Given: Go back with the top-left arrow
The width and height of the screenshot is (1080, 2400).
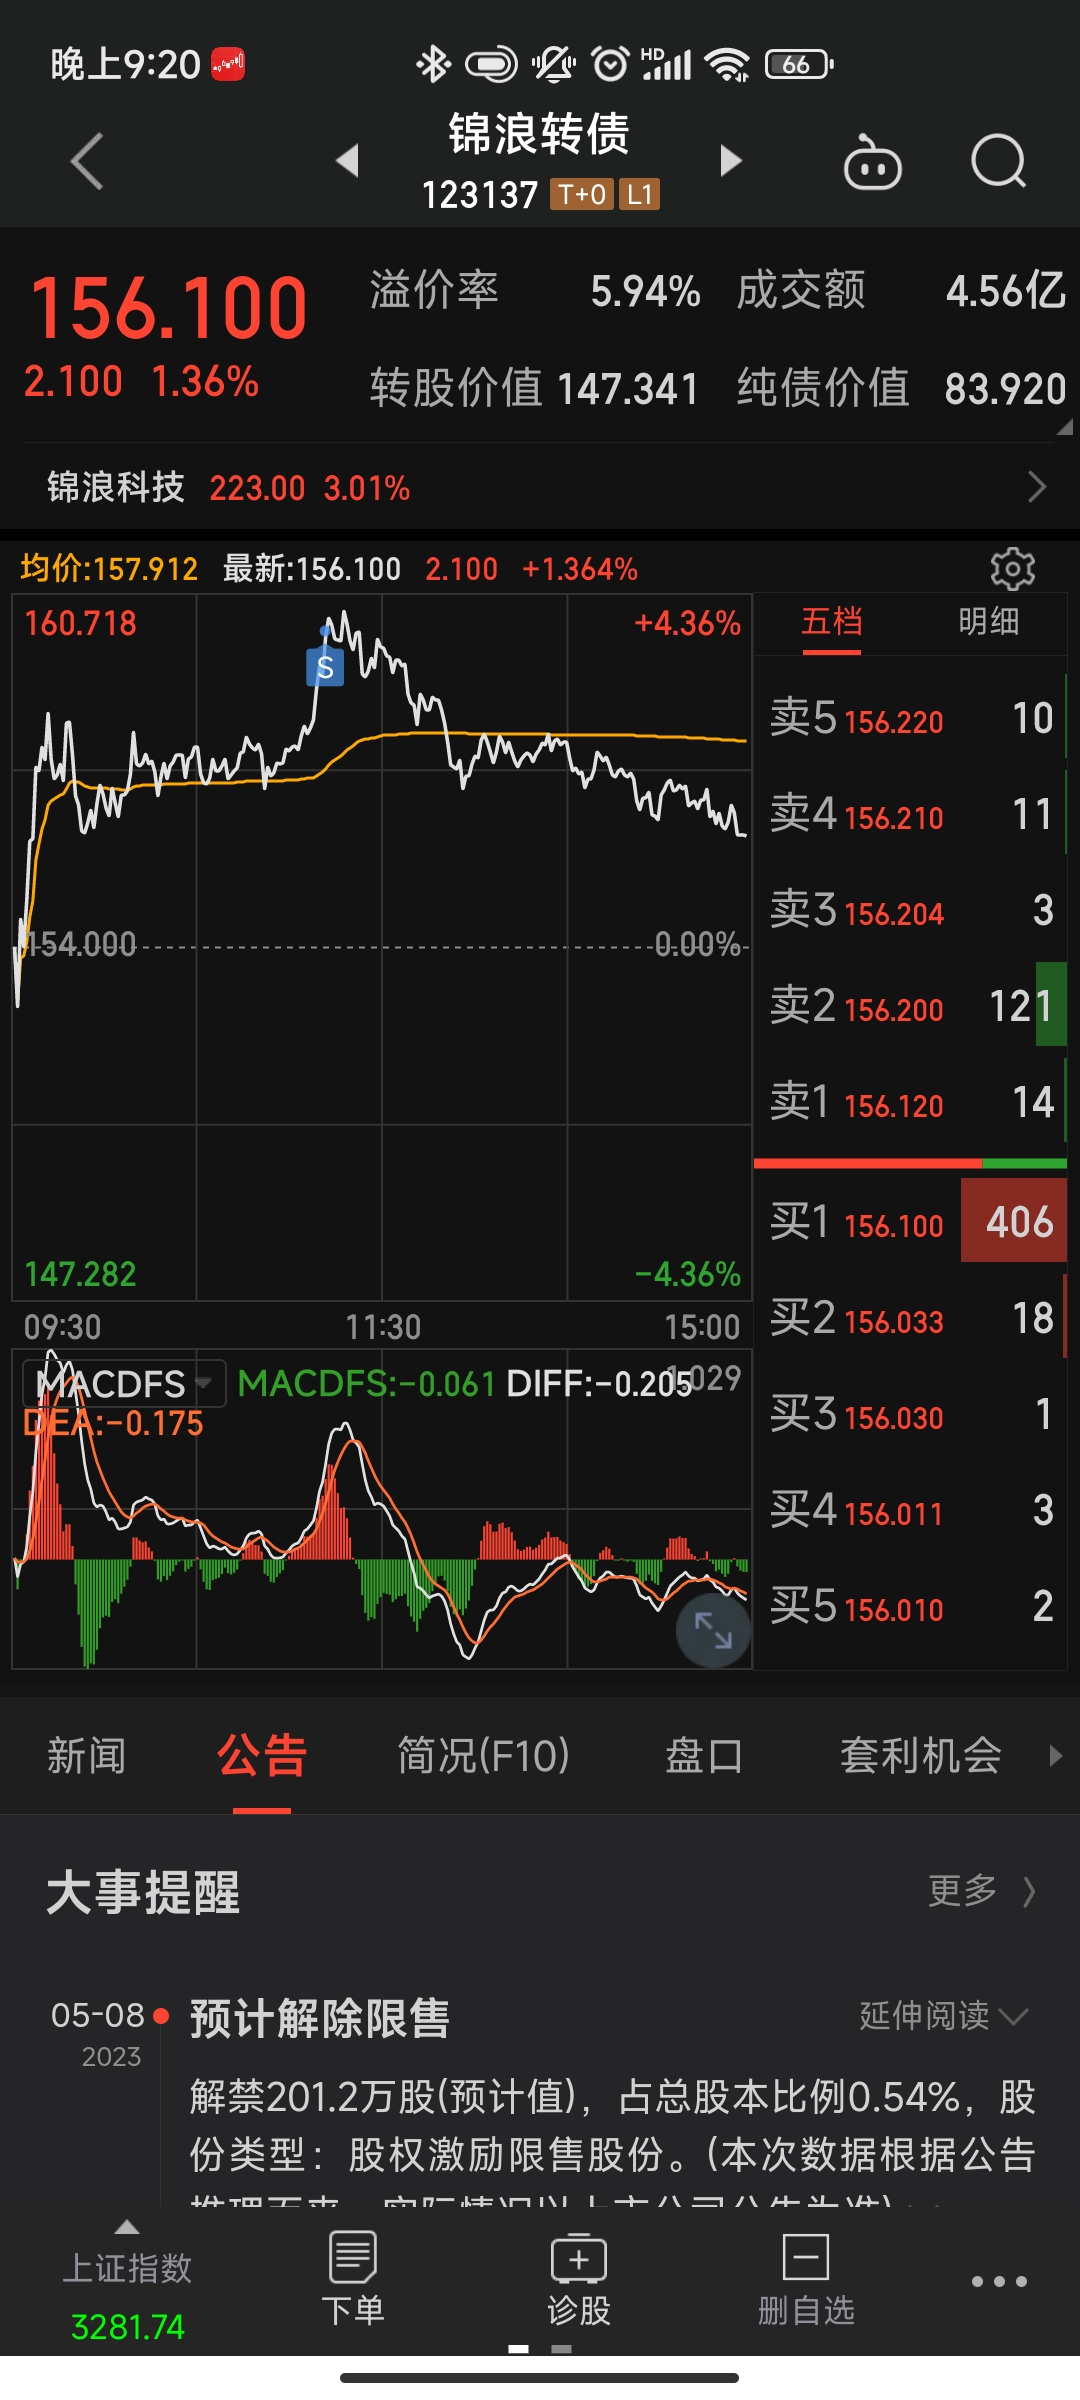Looking at the screenshot, I should [x=87, y=161].
